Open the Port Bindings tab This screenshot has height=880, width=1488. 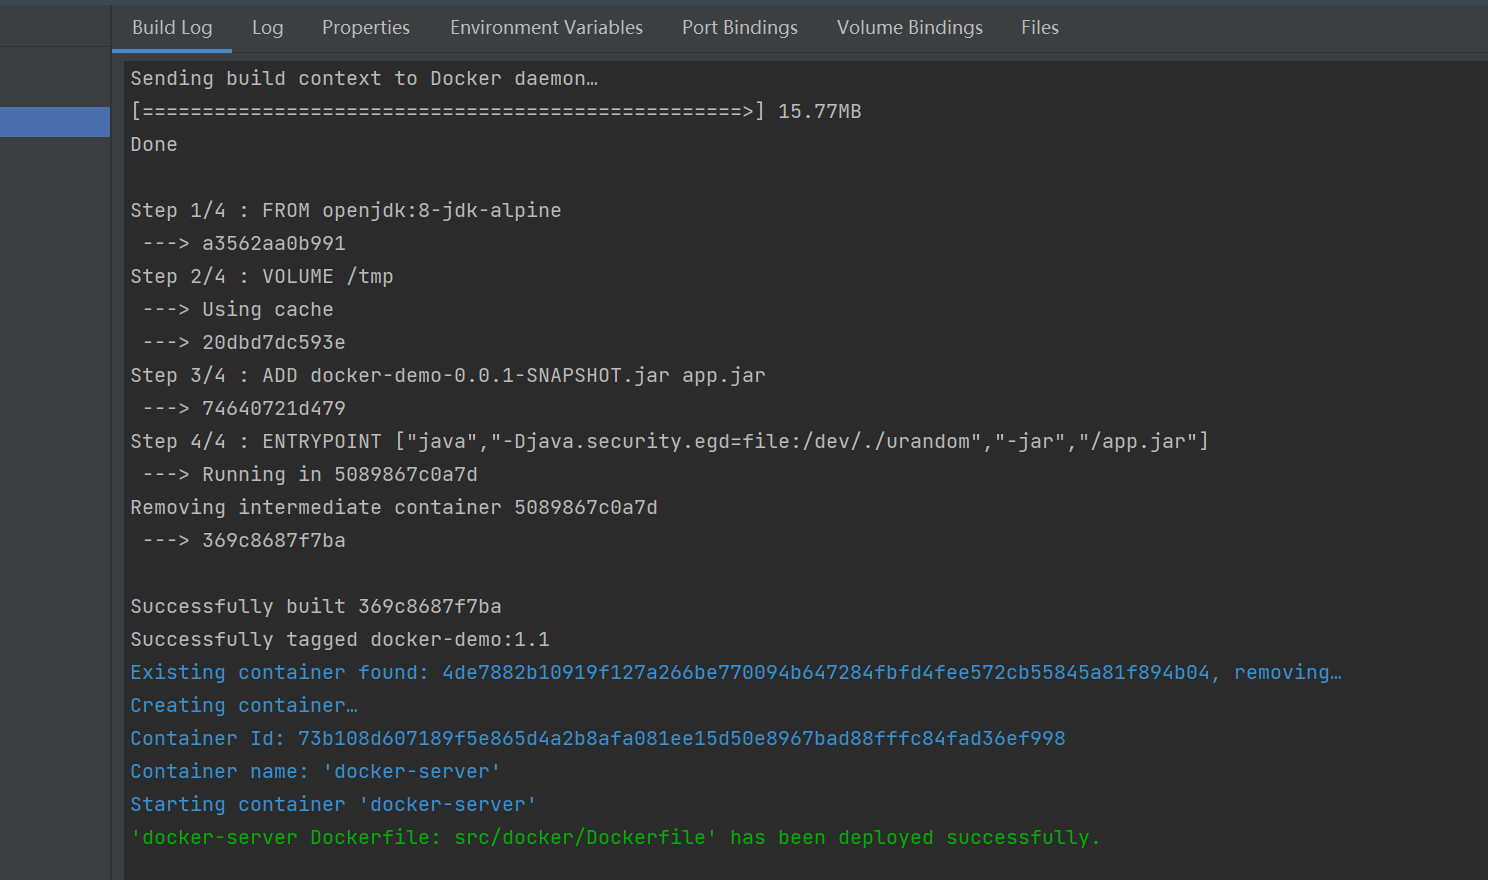point(740,28)
